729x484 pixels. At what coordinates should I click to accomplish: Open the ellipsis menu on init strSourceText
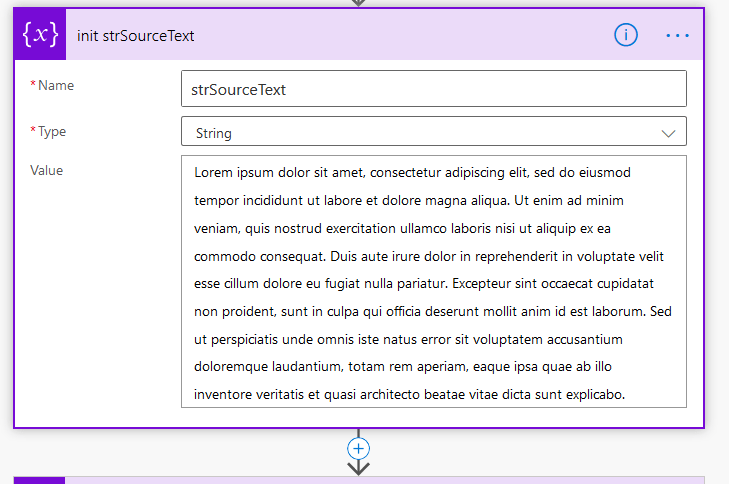(678, 35)
